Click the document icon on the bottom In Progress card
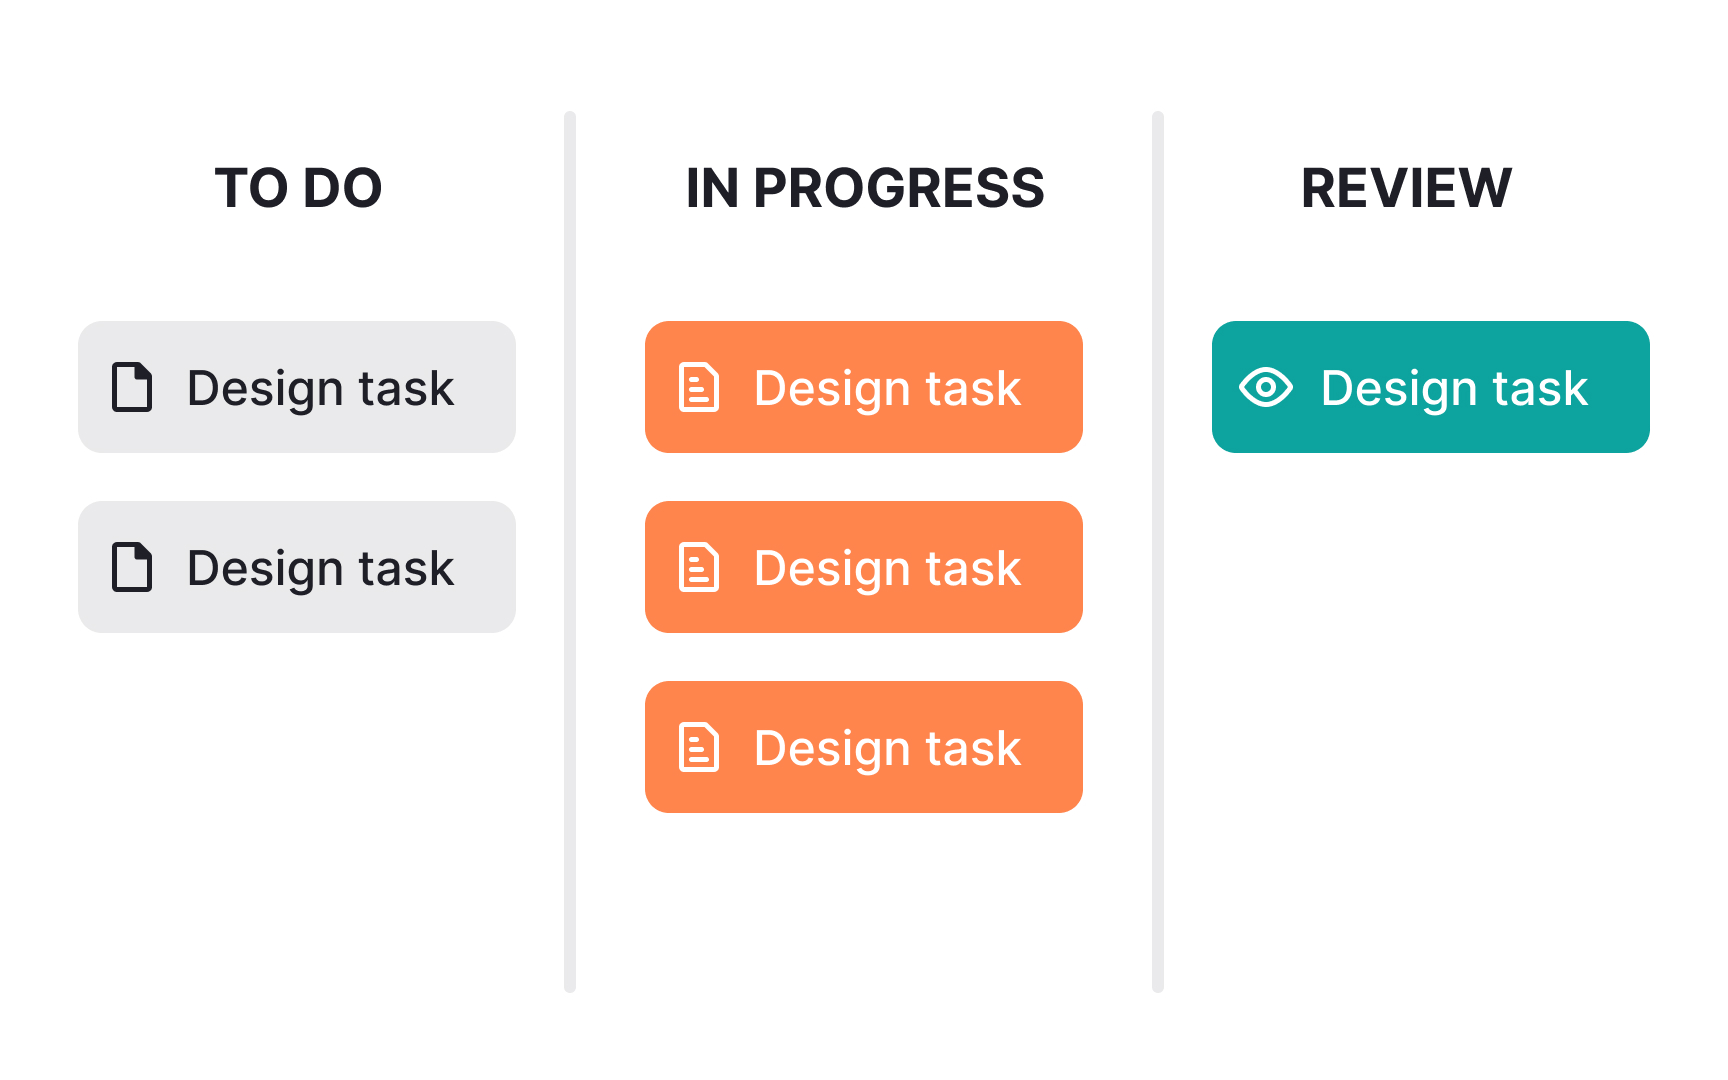The height and width of the screenshot is (1080, 1728). pos(699,748)
